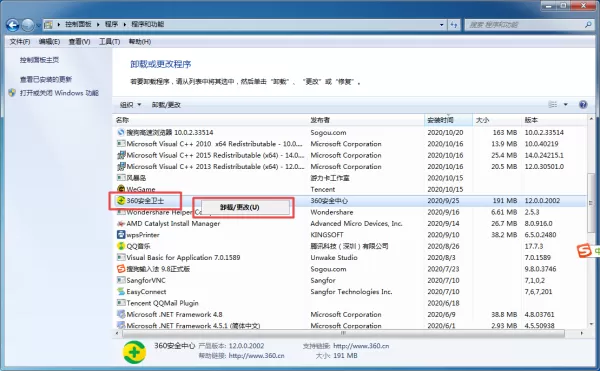
Task: Open the 组织 dropdown menu
Action: 130,104
